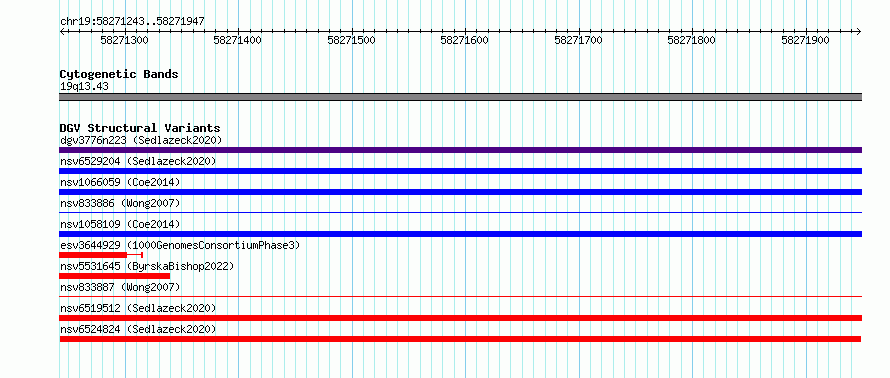Screen dimensions: 890x378
Task: Click the nsv1058109 blue variant bar
Action: (x=460, y=234)
